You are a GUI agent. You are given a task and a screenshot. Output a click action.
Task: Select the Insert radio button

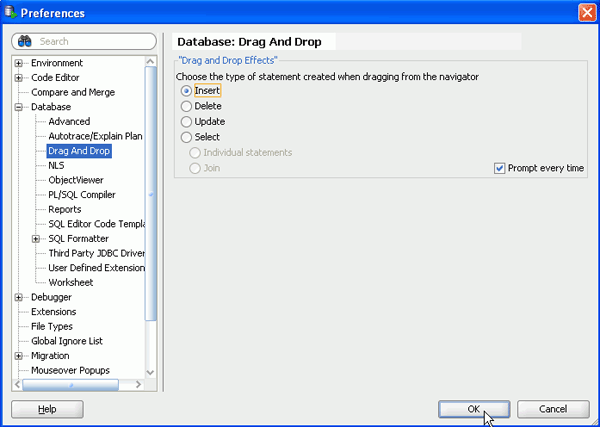tap(186, 91)
